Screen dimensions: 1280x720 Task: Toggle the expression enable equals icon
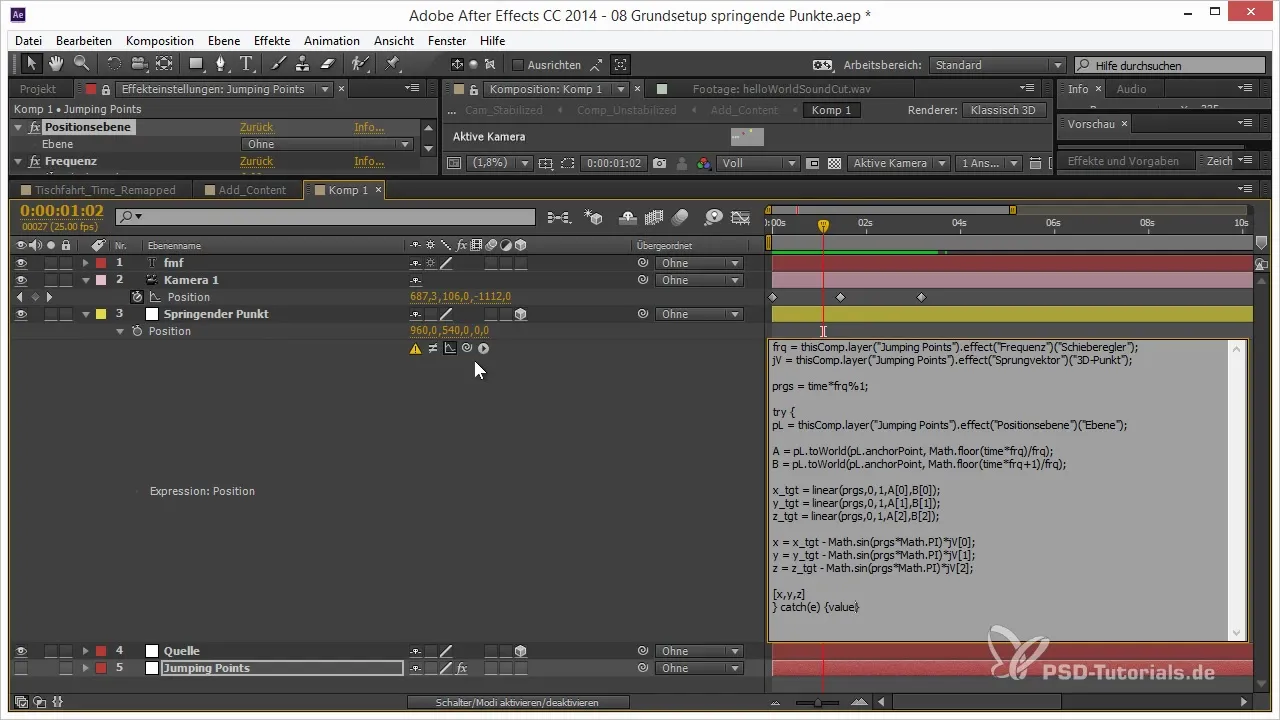(x=433, y=349)
